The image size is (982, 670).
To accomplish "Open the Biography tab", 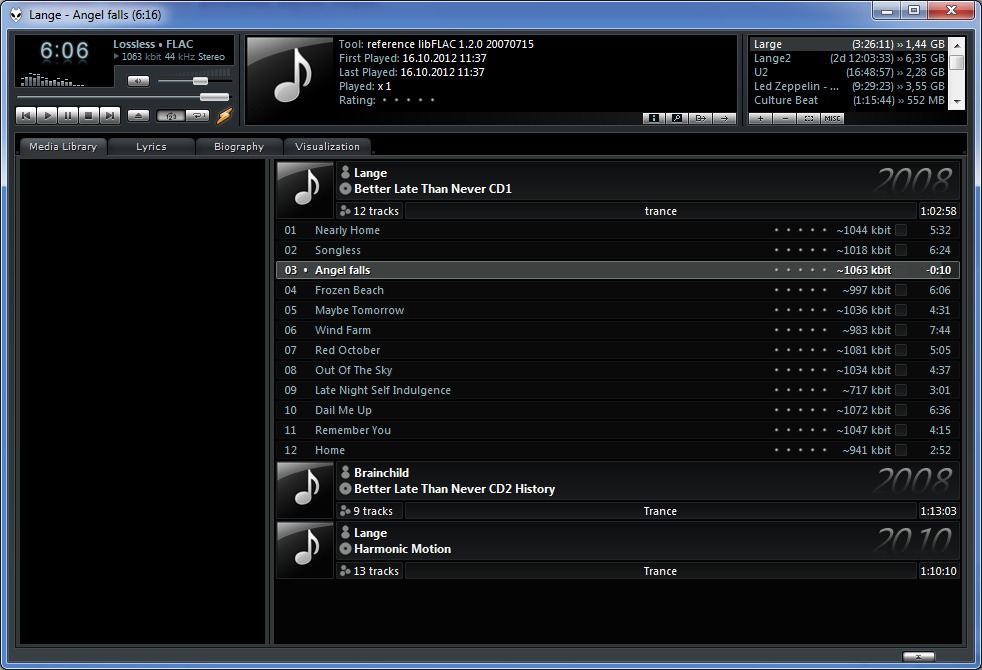I will (x=239, y=147).
